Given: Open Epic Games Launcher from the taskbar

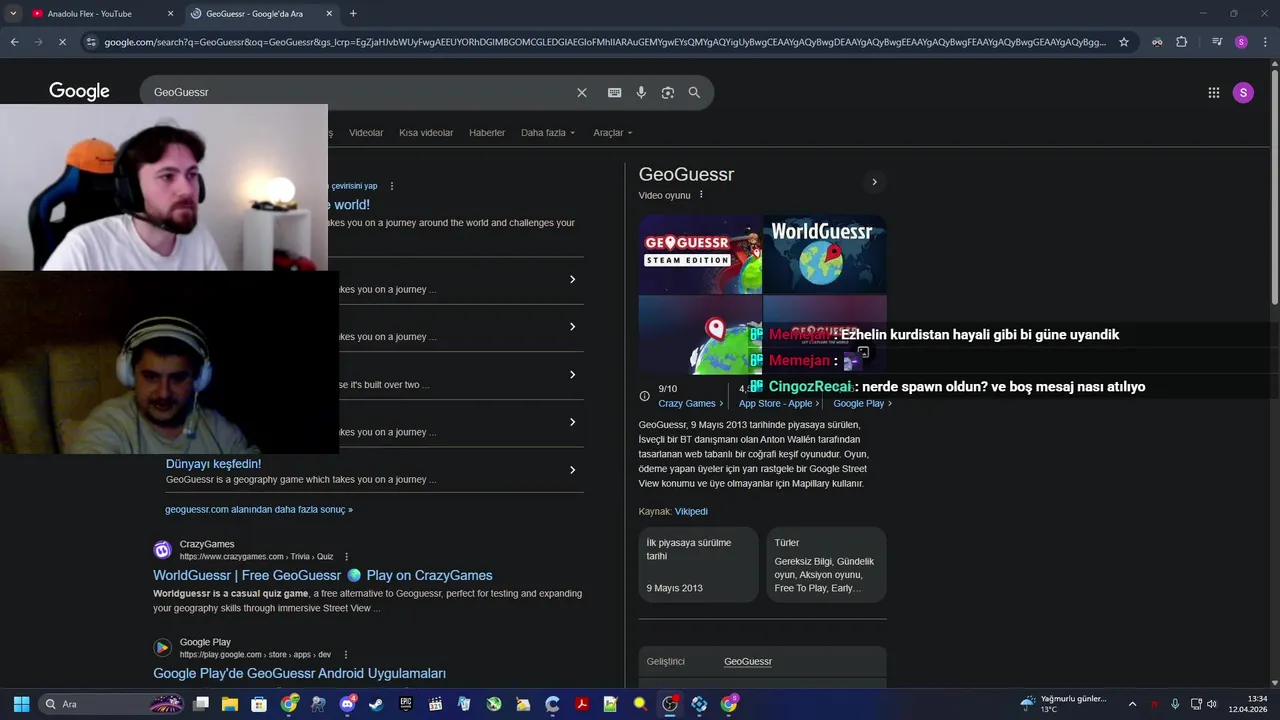Looking at the screenshot, I should tap(406, 704).
